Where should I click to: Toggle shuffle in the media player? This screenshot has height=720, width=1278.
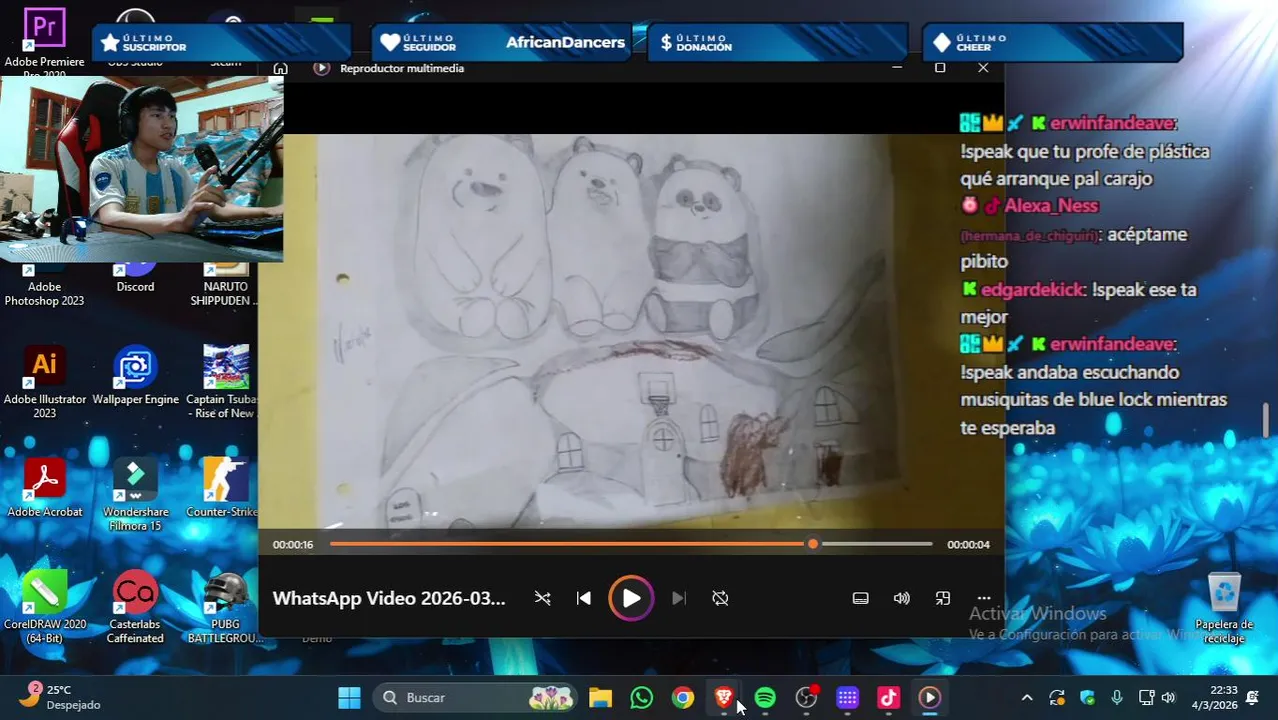pyautogui.click(x=543, y=598)
